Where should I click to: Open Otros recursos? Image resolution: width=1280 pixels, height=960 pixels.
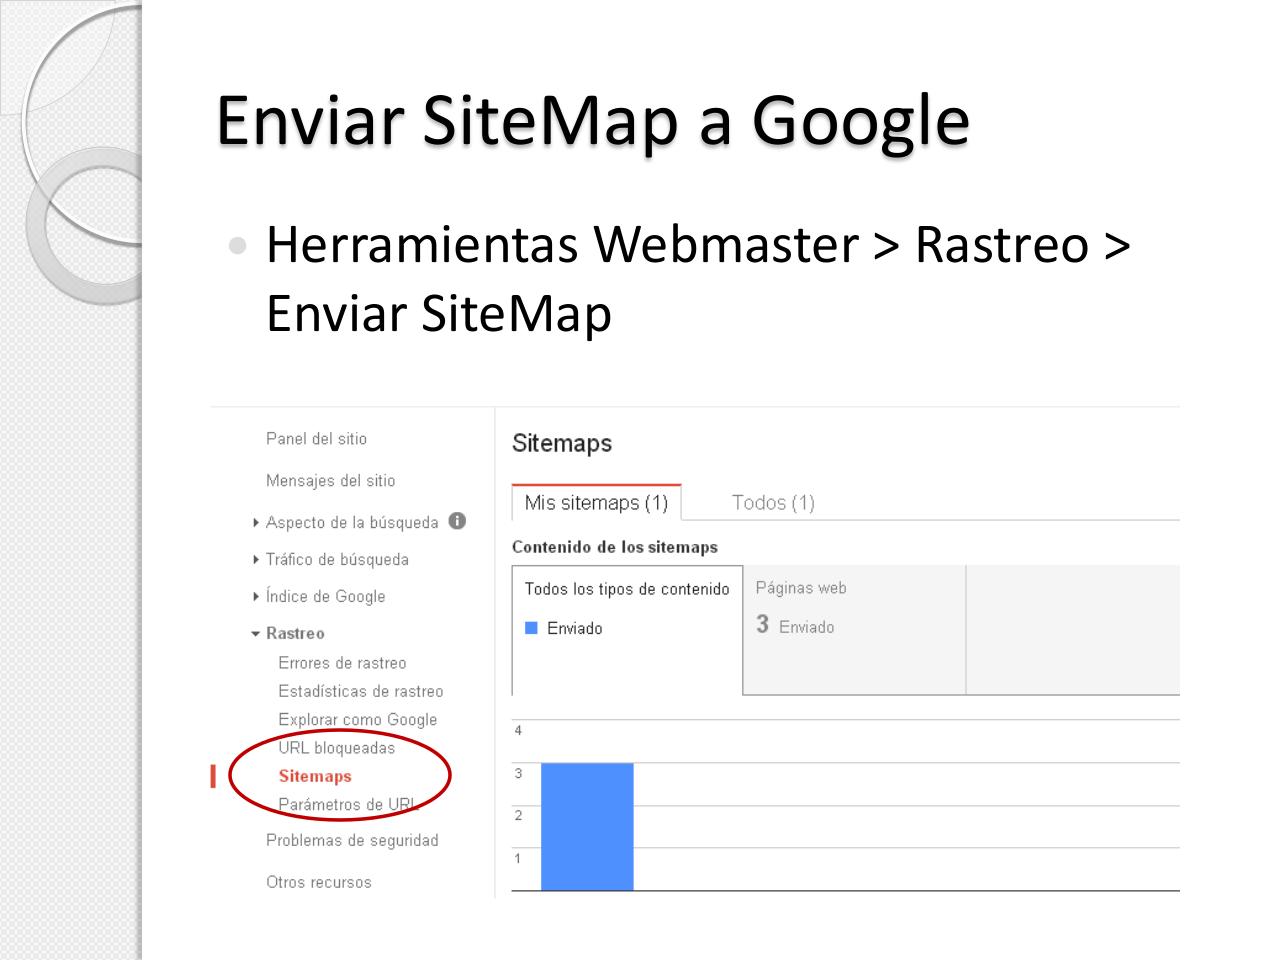[318, 882]
